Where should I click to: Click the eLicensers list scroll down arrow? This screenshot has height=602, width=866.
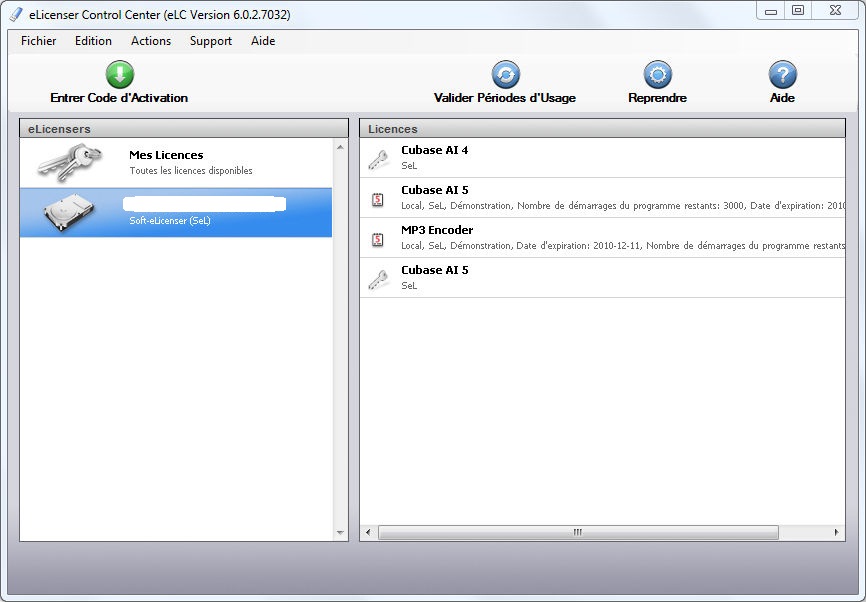coord(340,532)
